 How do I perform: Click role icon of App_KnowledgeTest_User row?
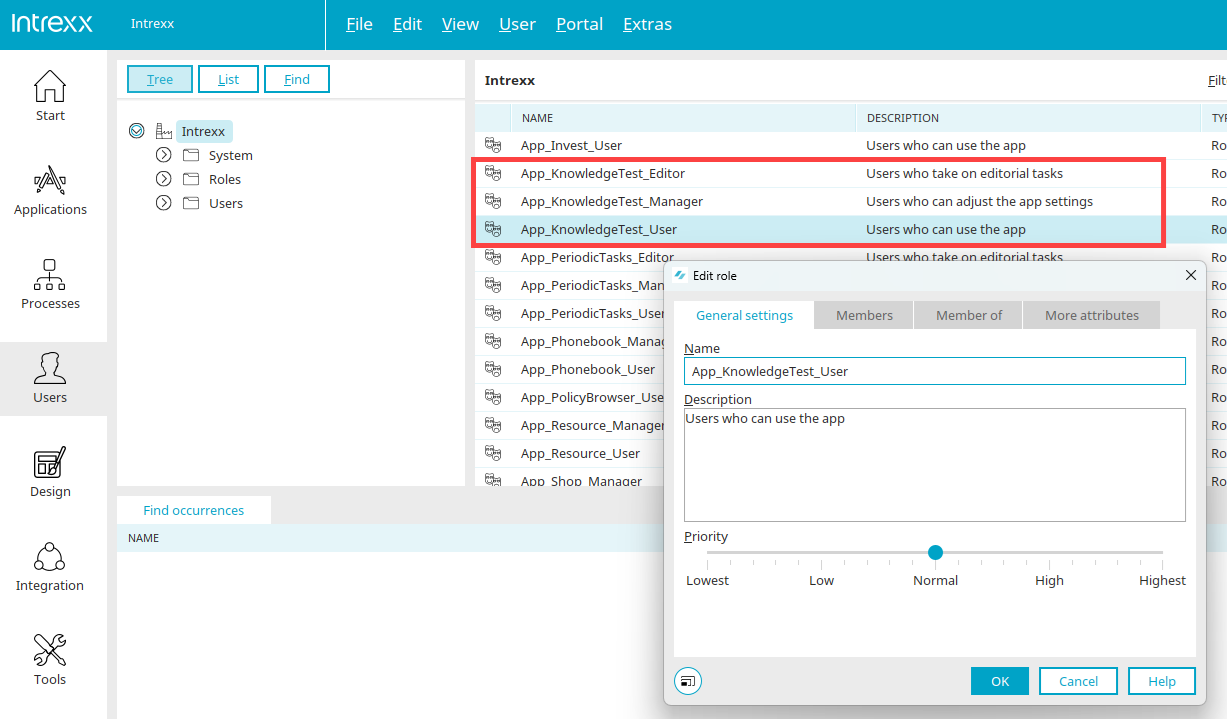click(493, 229)
